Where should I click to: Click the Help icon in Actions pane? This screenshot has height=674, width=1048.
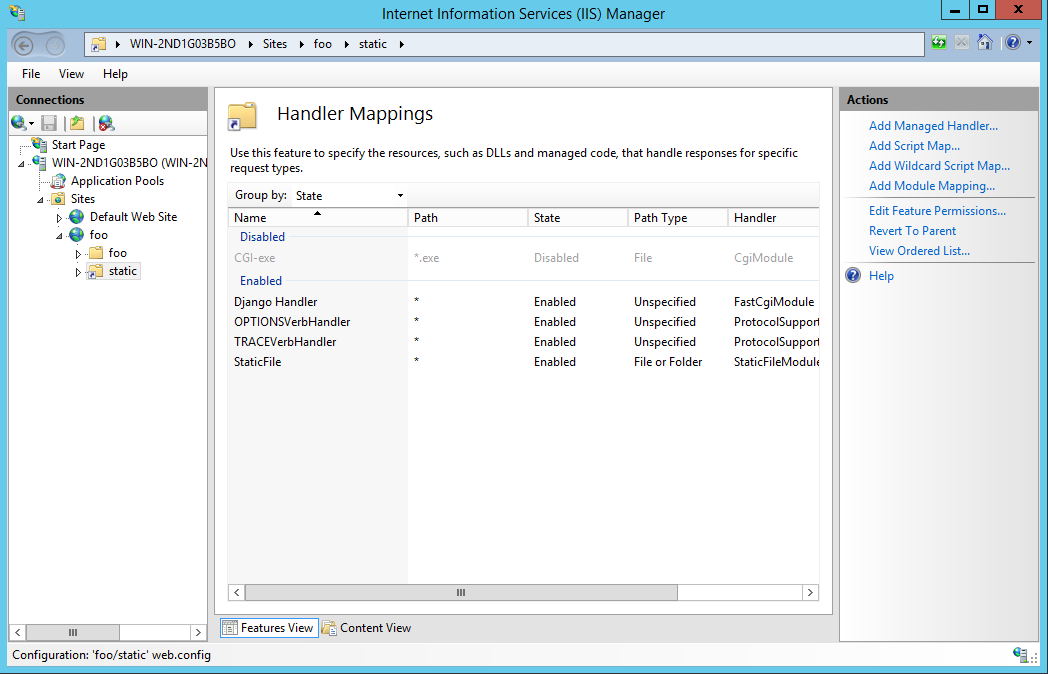(854, 275)
